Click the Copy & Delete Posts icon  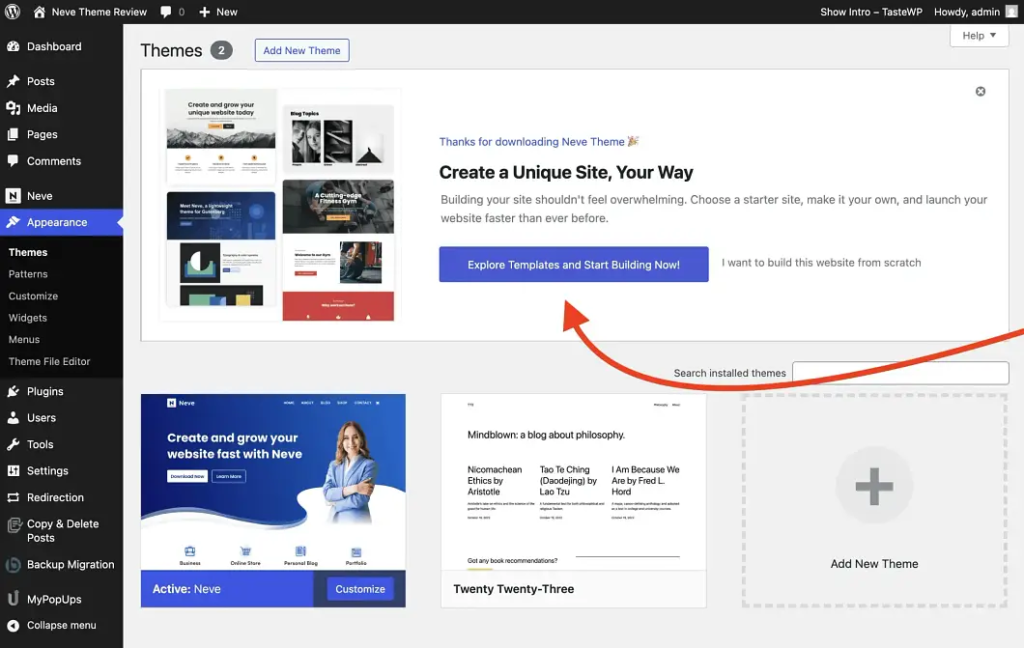click(14, 525)
